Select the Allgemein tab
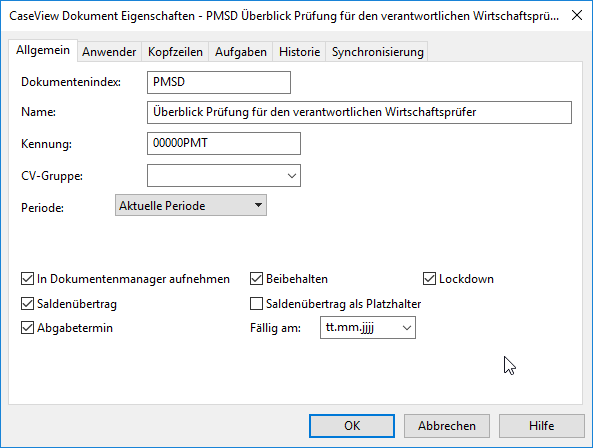This screenshot has height=448, width=593. (43, 50)
